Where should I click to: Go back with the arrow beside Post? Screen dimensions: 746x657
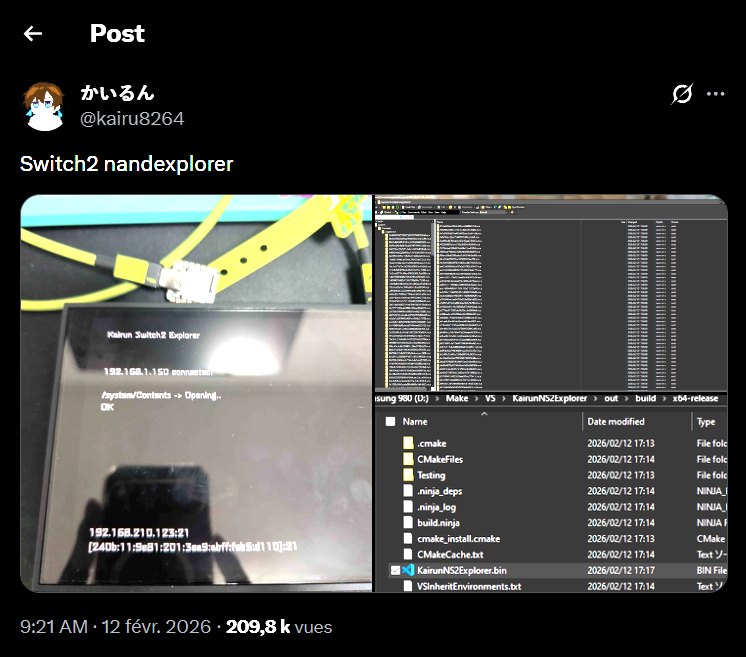pyautogui.click(x=33, y=34)
